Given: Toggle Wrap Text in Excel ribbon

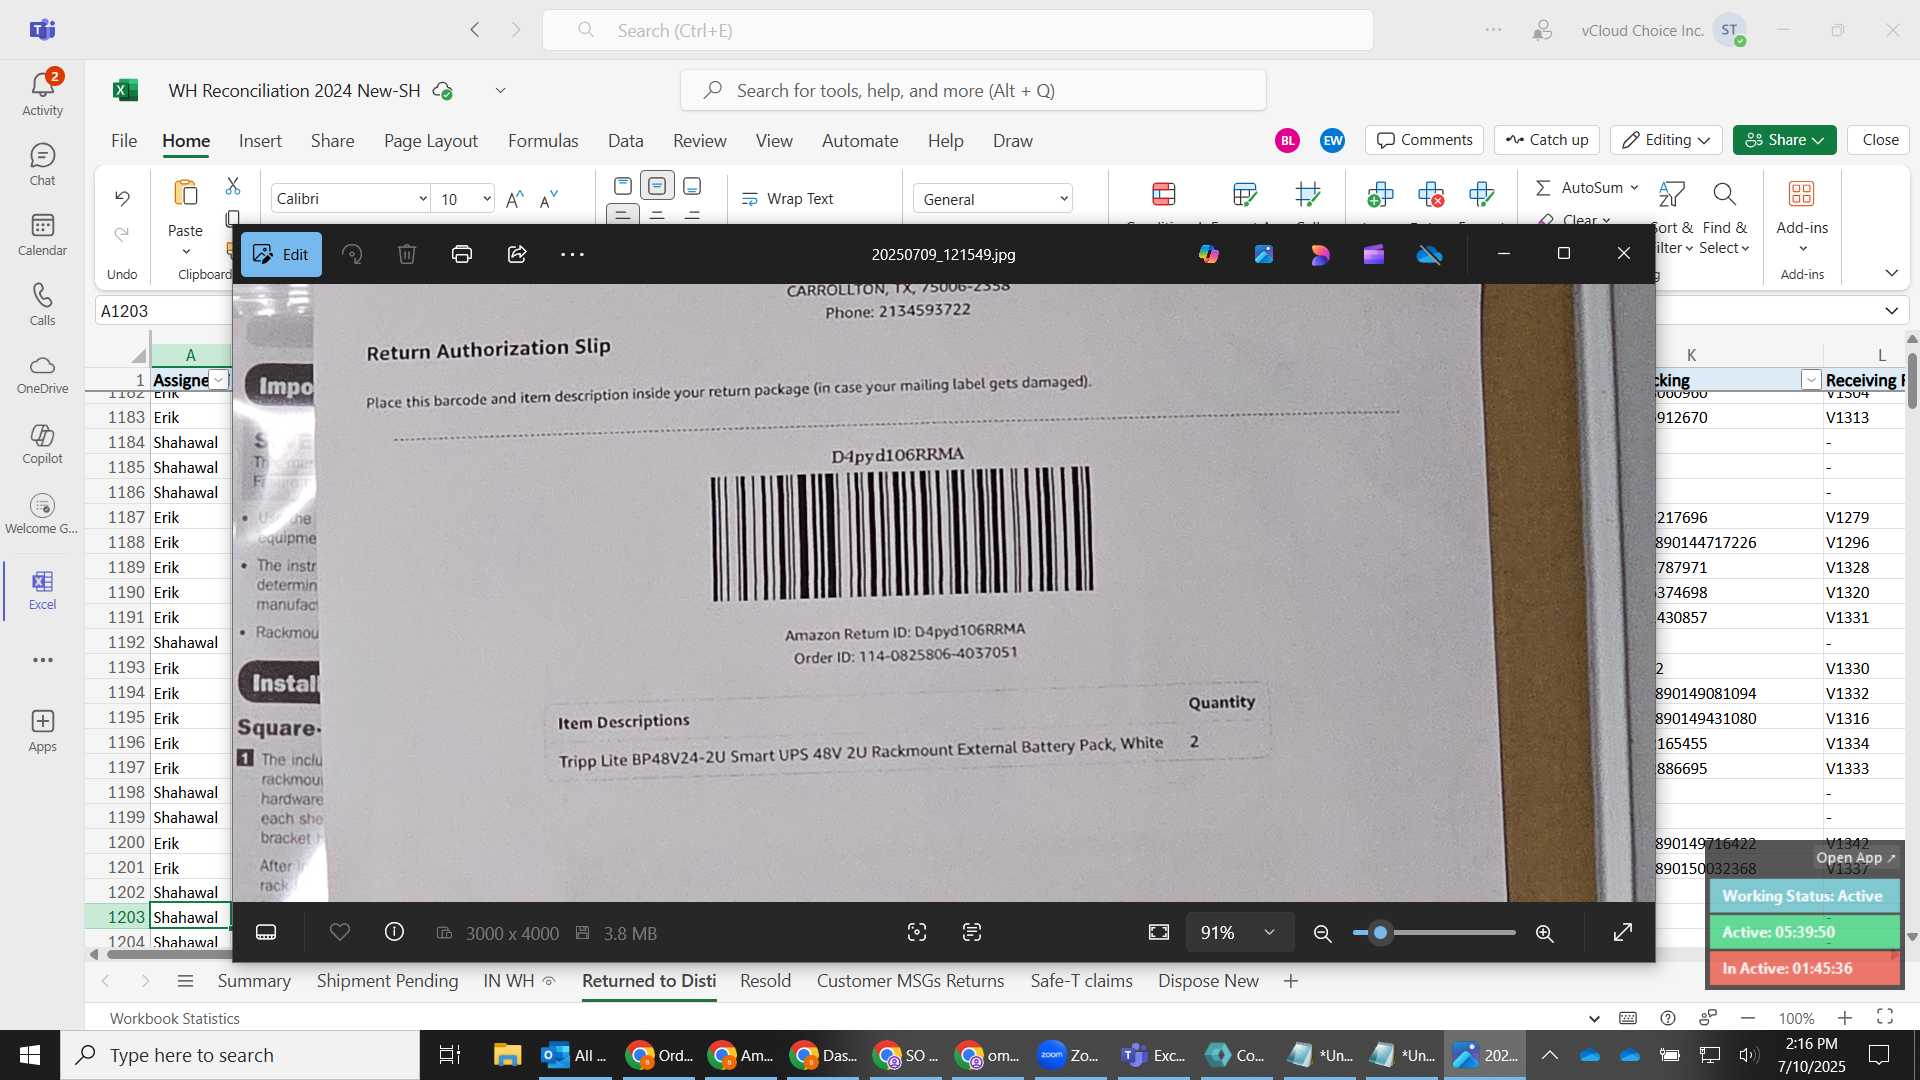Looking at the screenshot, I should 788,199.
